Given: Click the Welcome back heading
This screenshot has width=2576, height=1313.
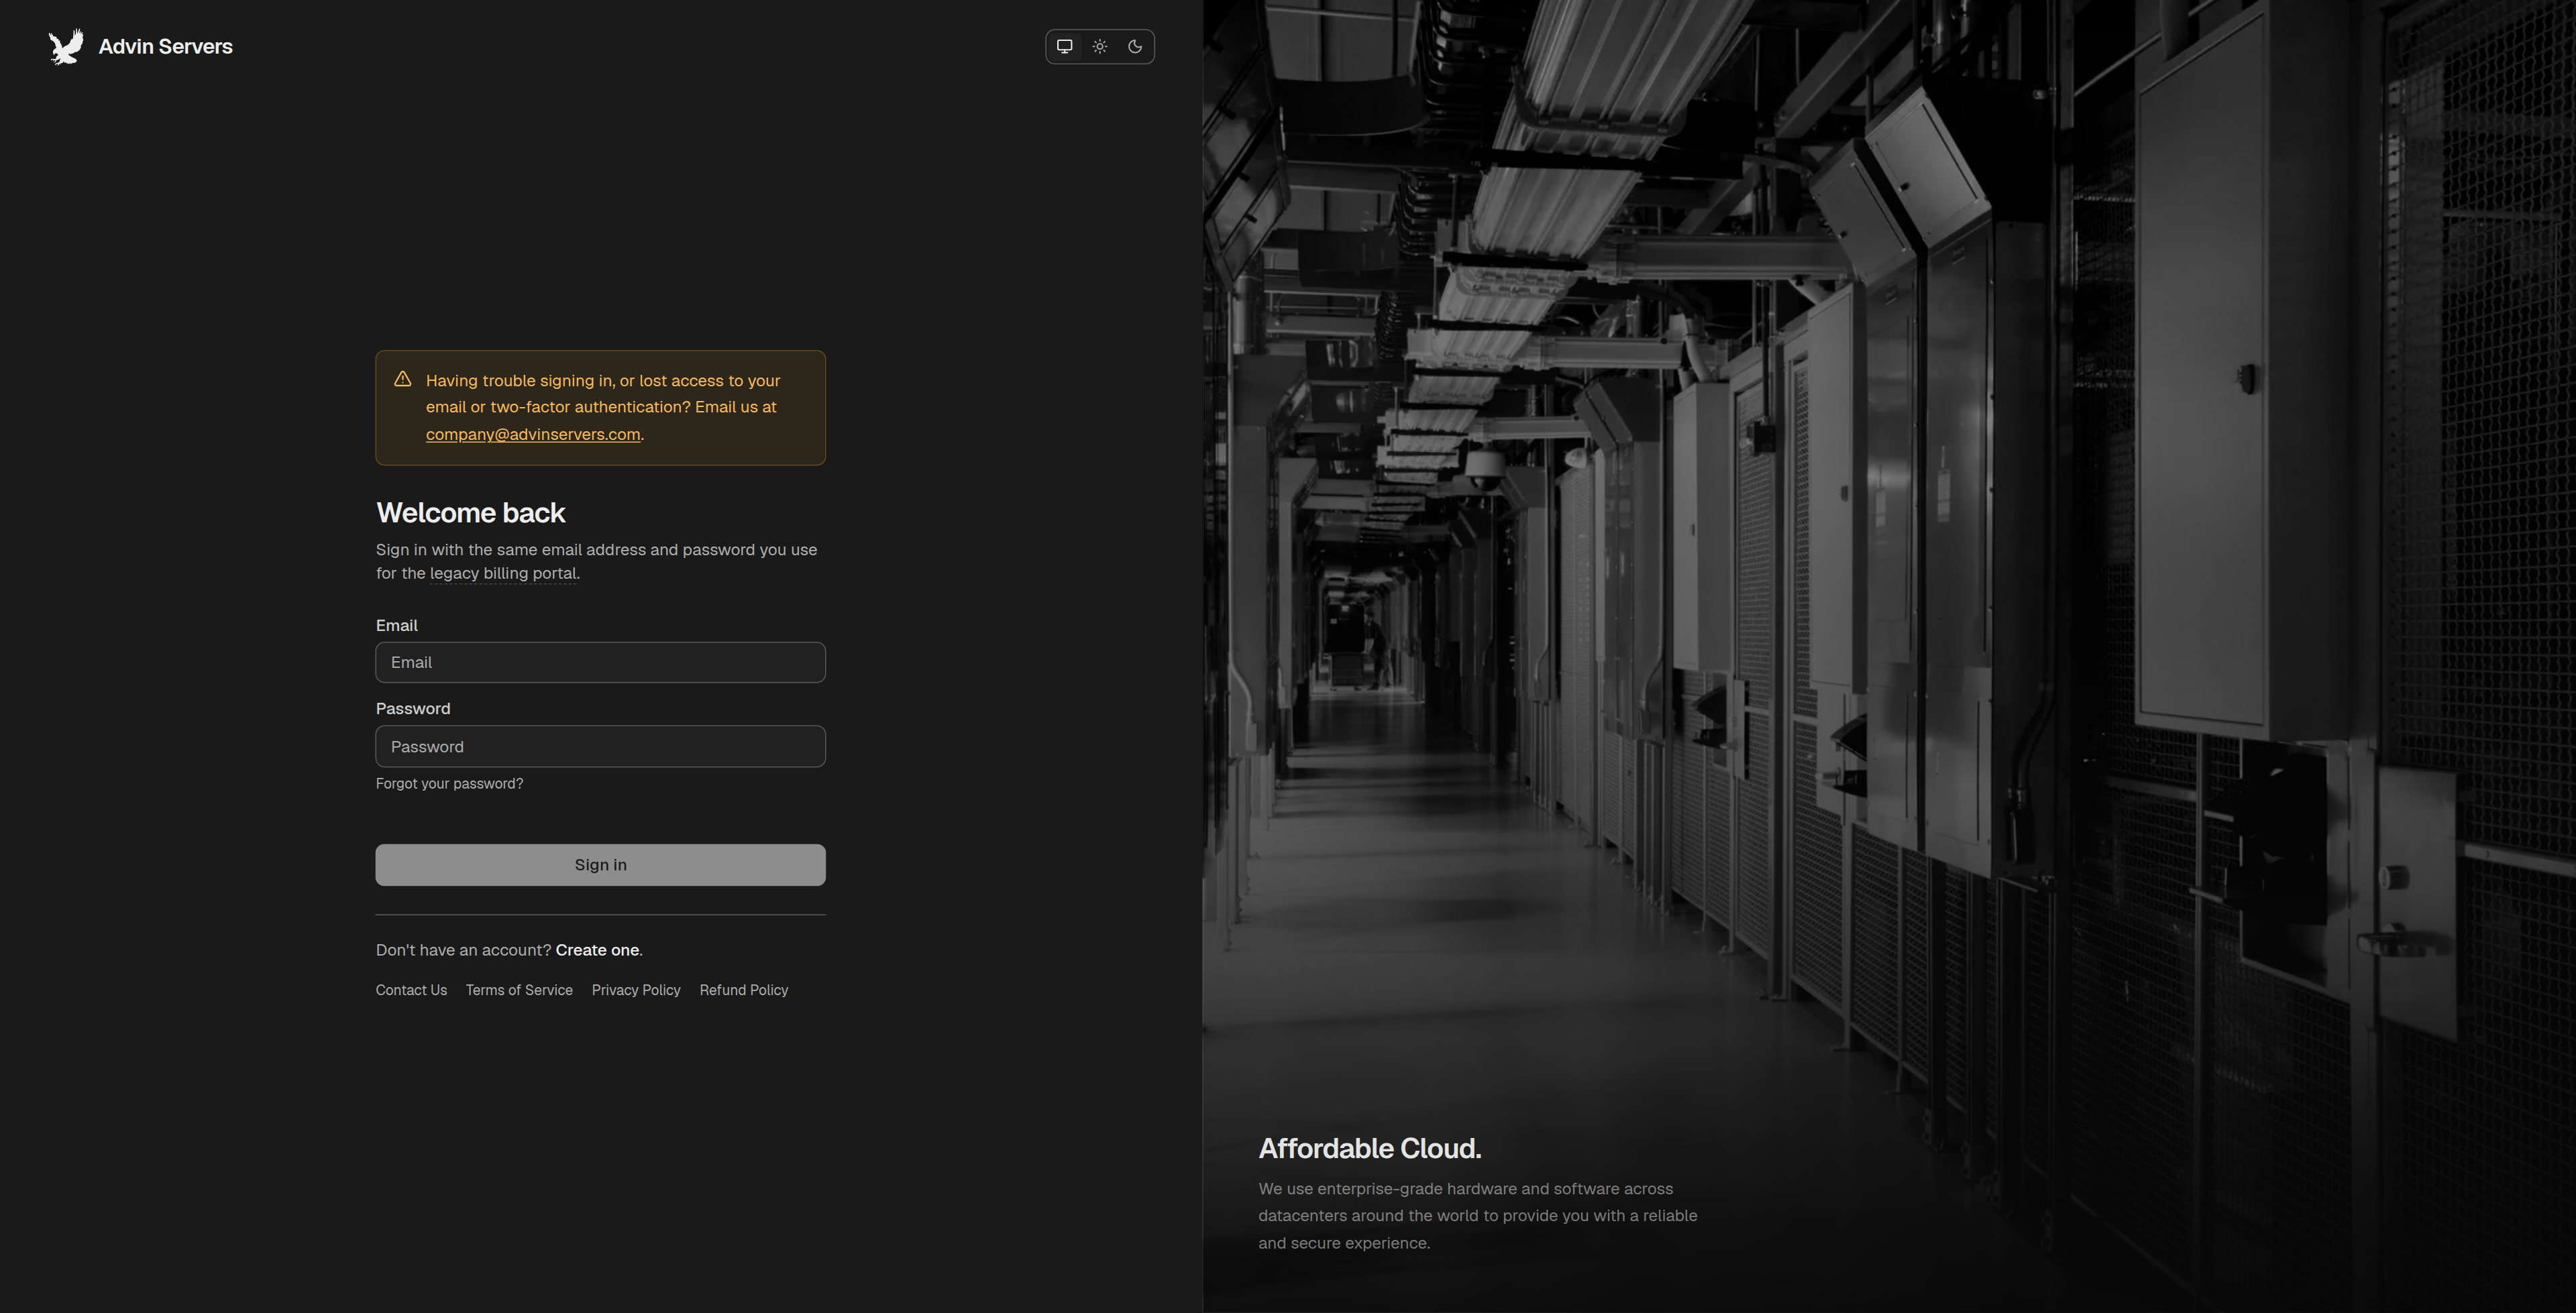Looking at the screenshot, I should [471, 513].
